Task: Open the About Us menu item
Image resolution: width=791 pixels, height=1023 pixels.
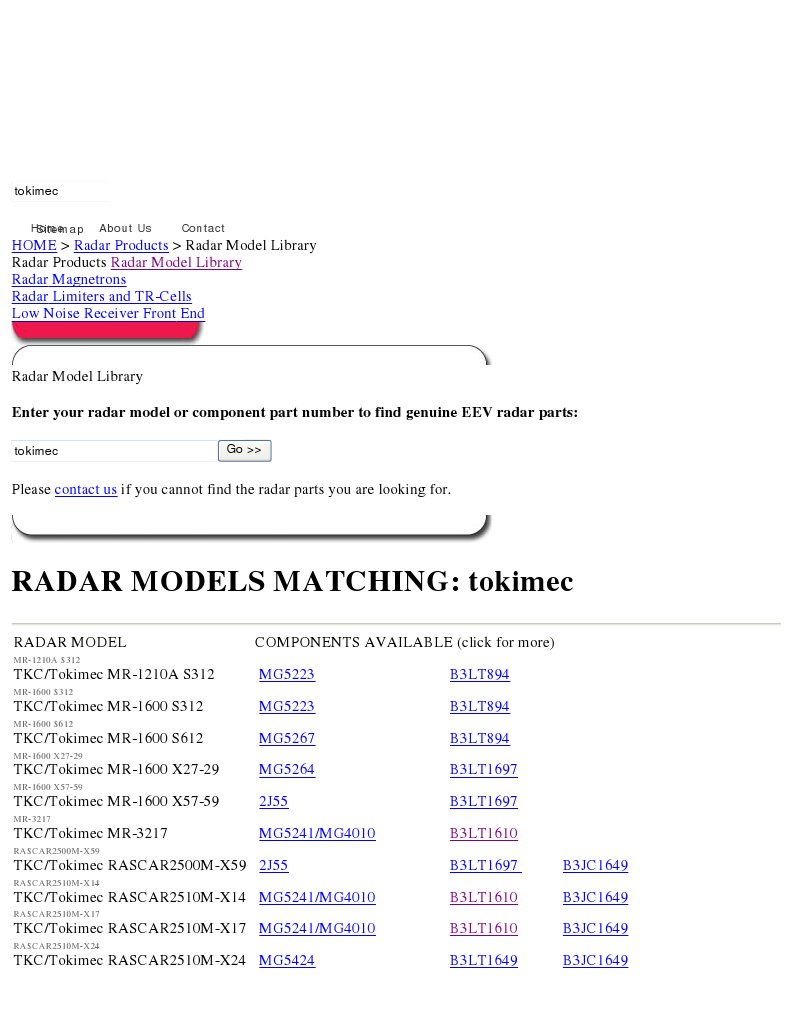Action: (125, 228)
